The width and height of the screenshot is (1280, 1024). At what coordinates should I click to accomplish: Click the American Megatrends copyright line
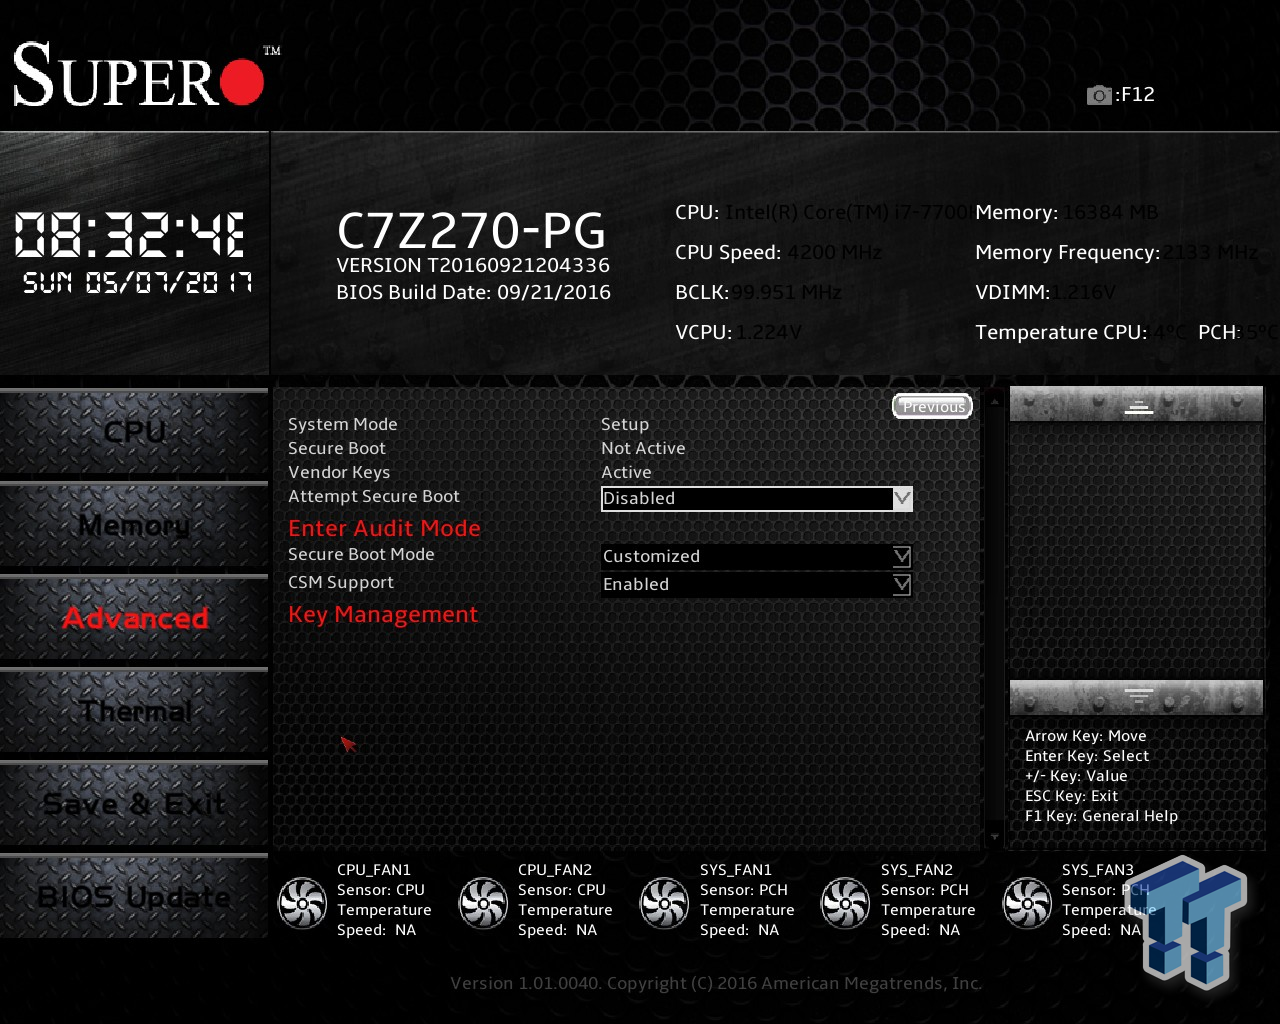(x=716, y=983)
